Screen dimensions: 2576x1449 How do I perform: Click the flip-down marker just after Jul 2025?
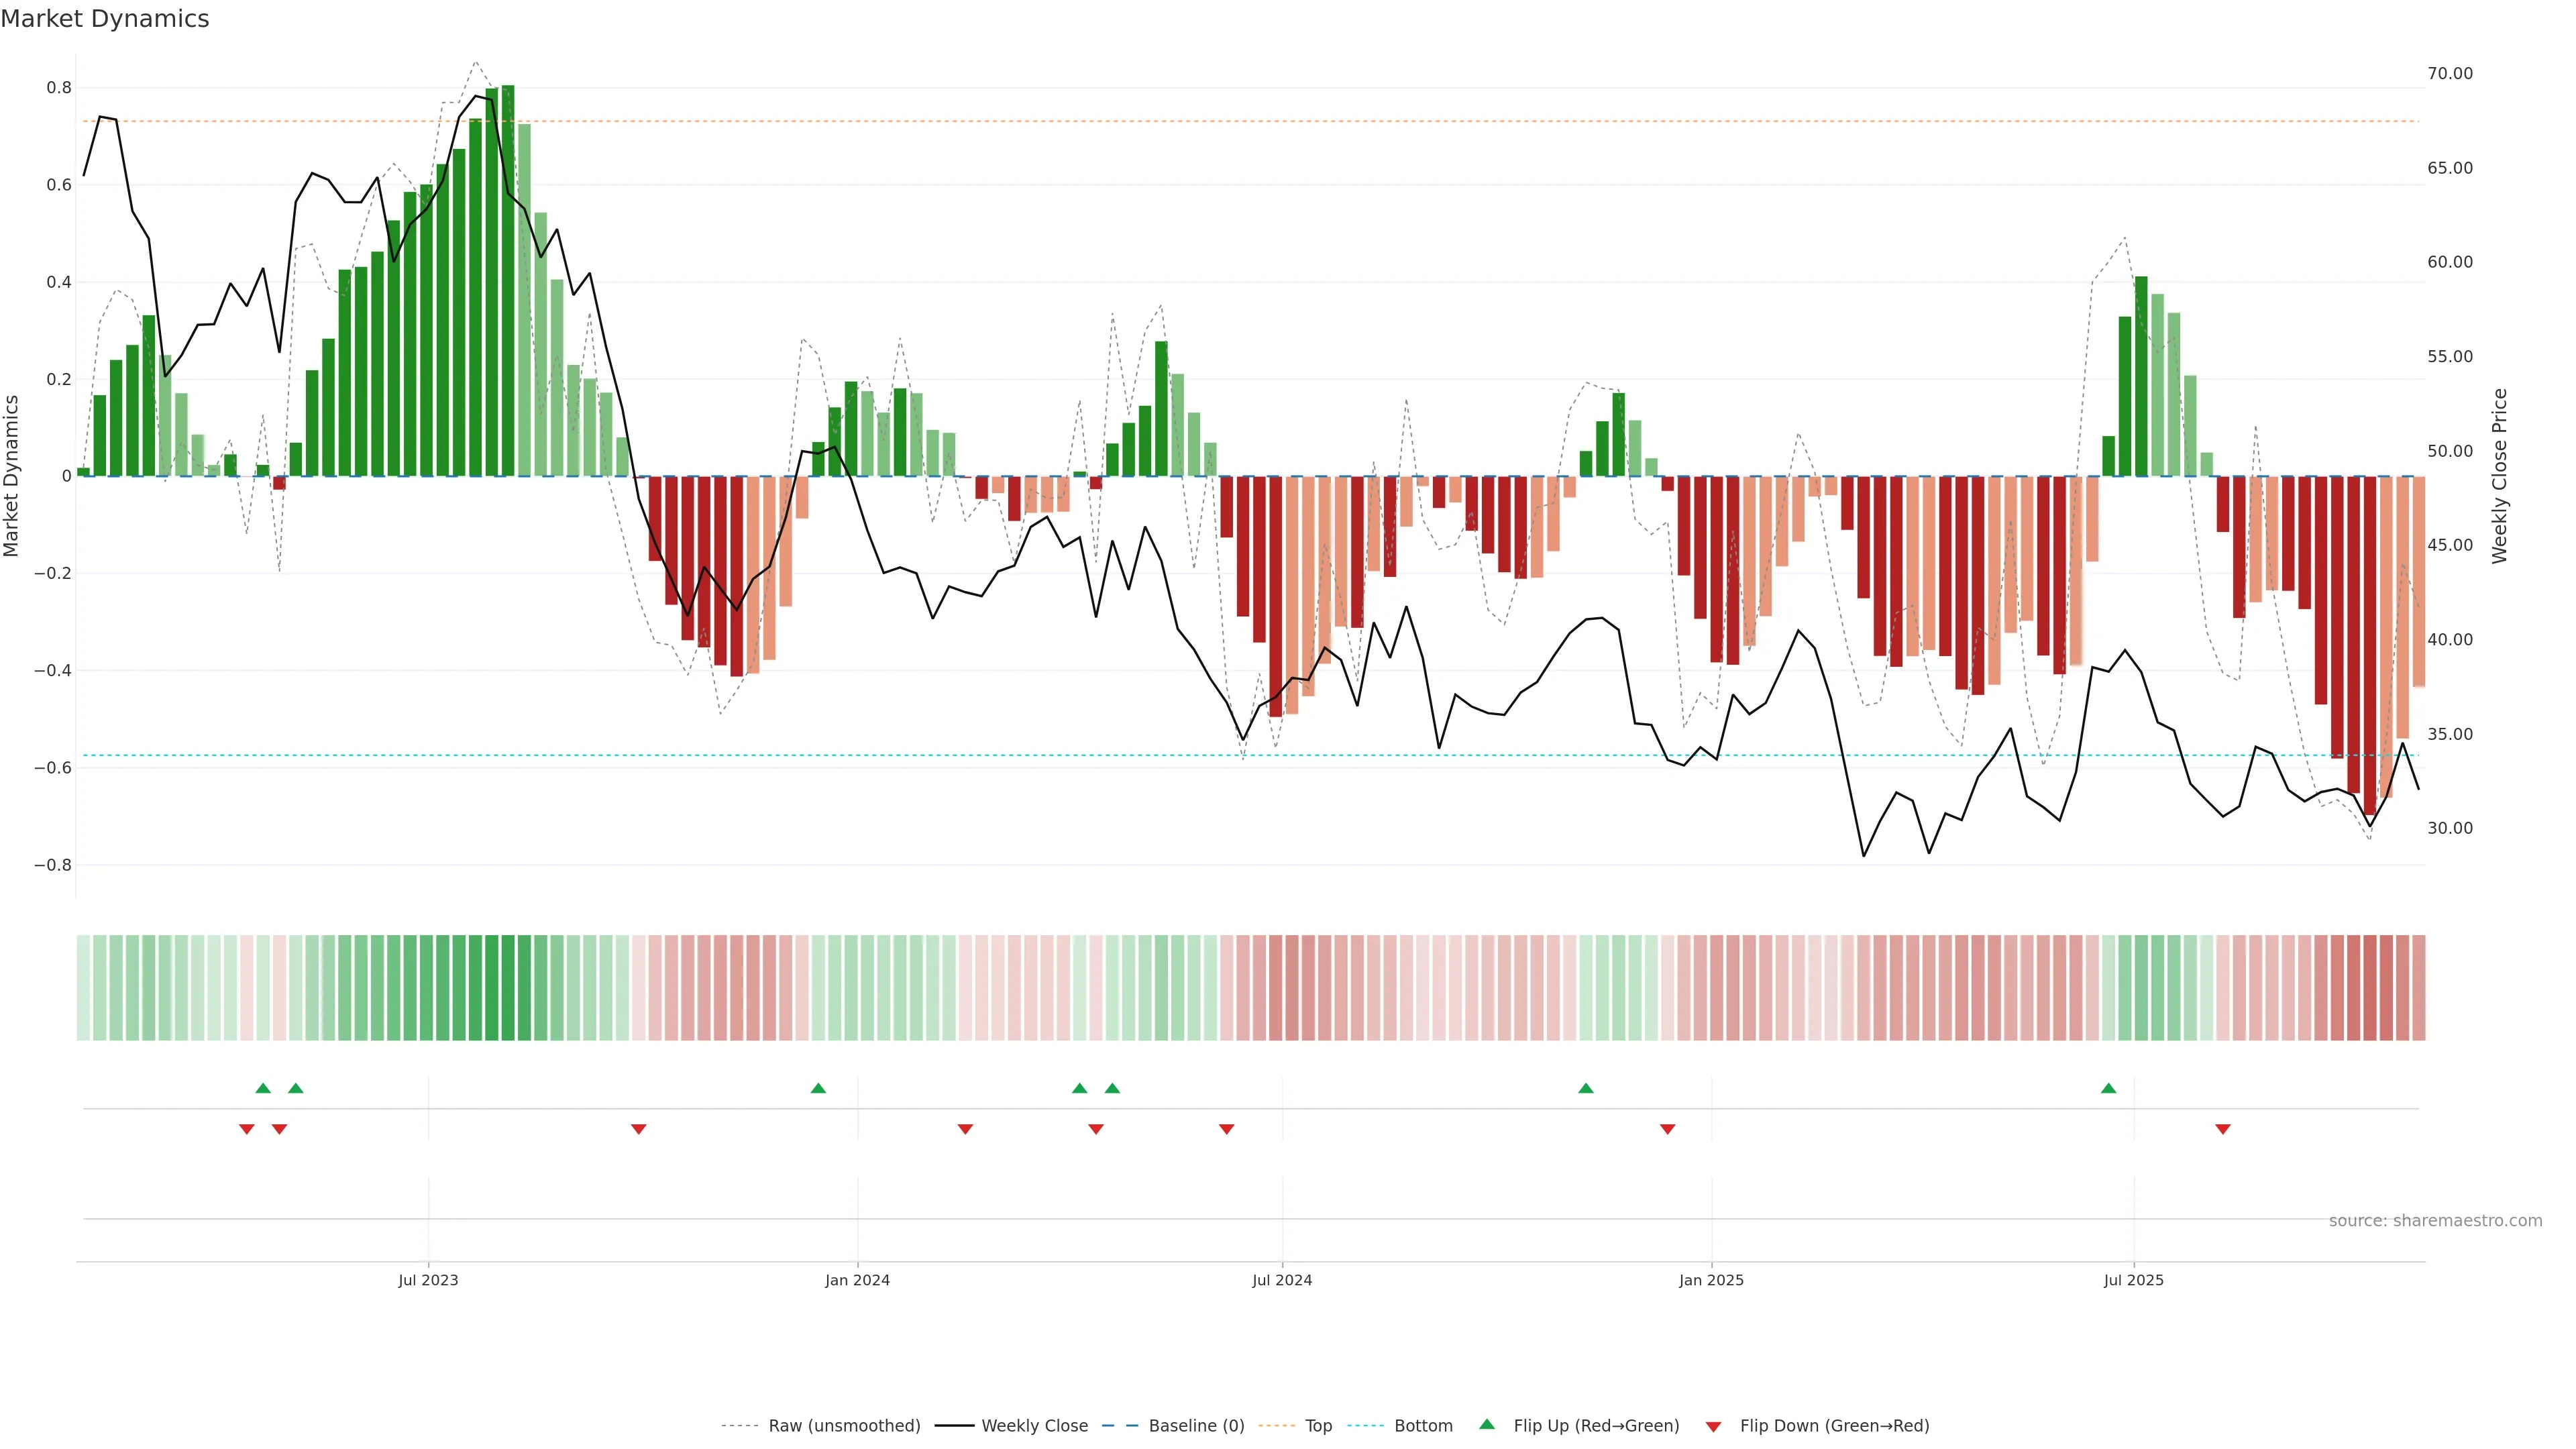click(2223, 1129)
